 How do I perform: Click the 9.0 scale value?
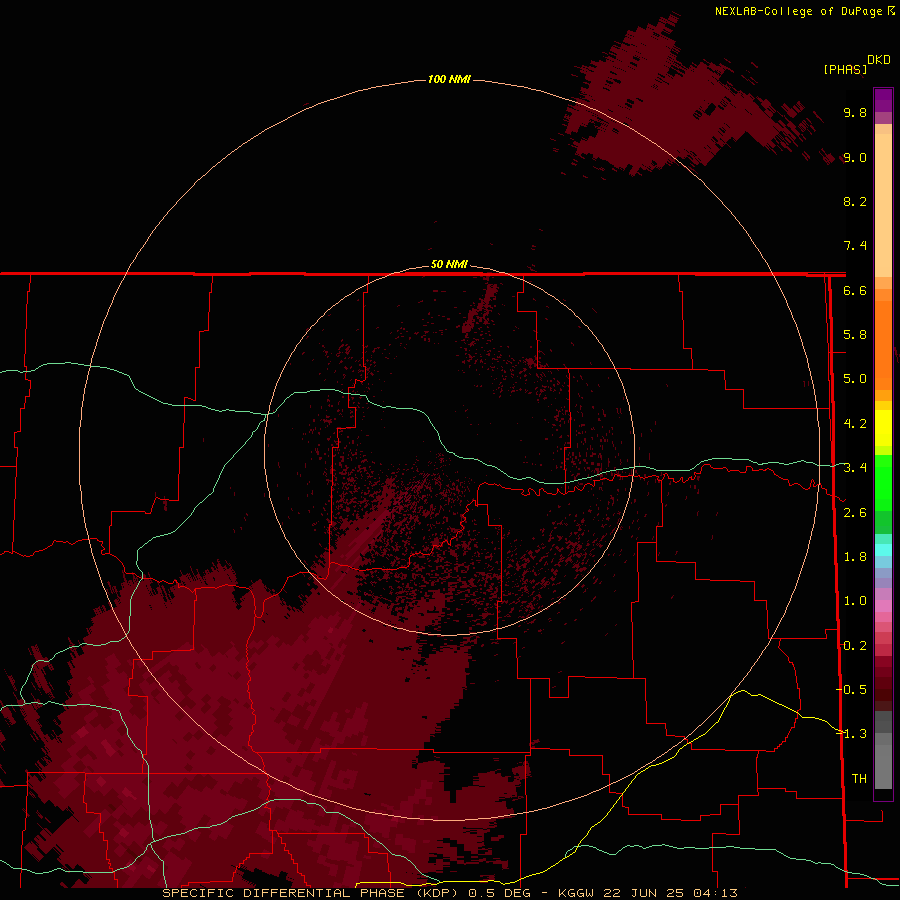click(855, 157)
